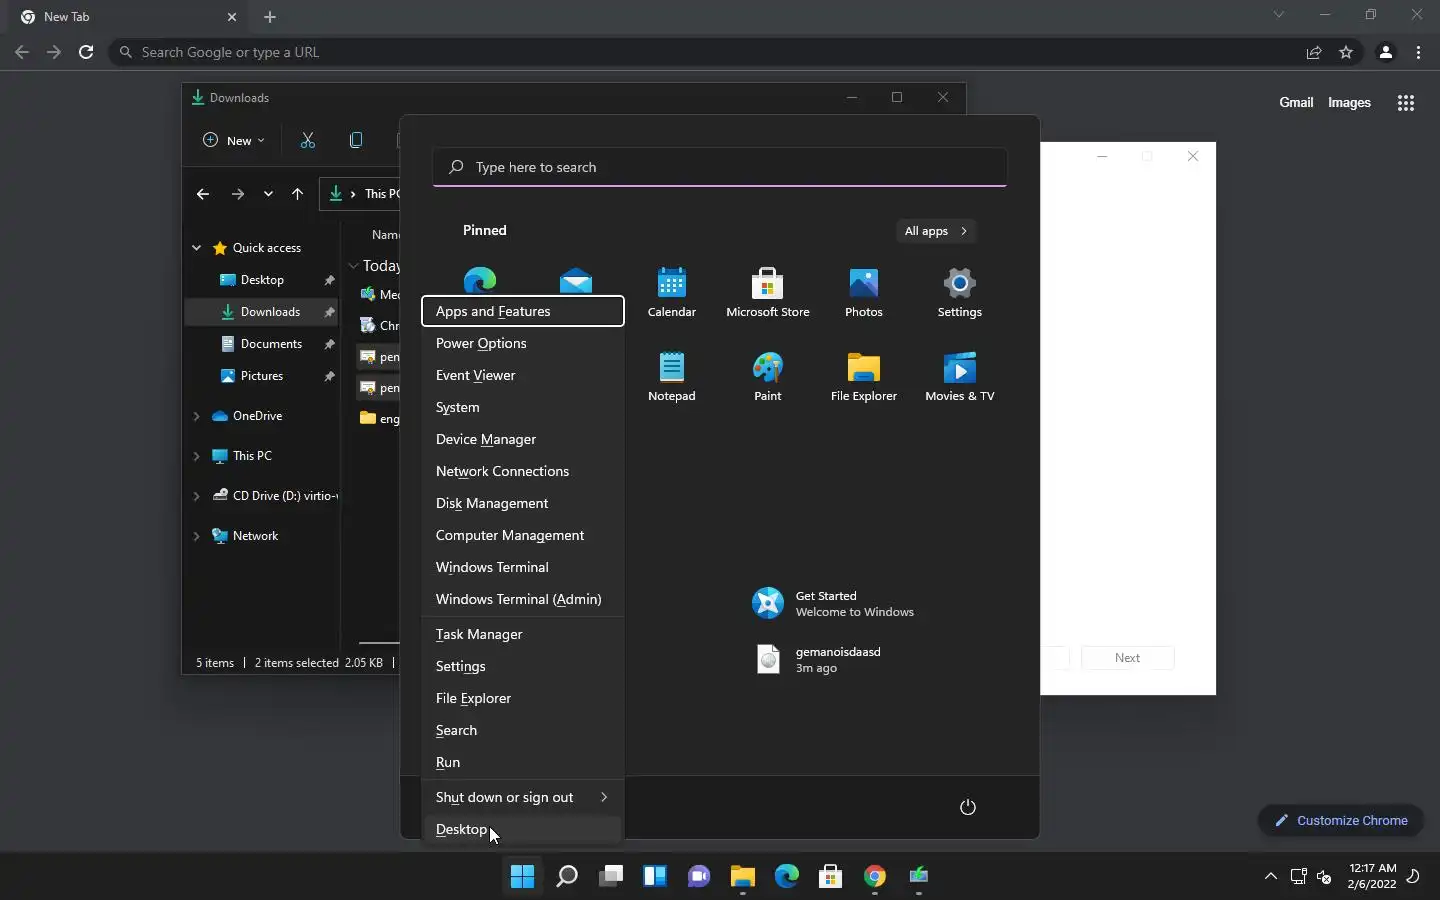Select Network Connections entry
Image resolution: width=1440 pixels, height=900 pixels.
[x=523, y=471]
